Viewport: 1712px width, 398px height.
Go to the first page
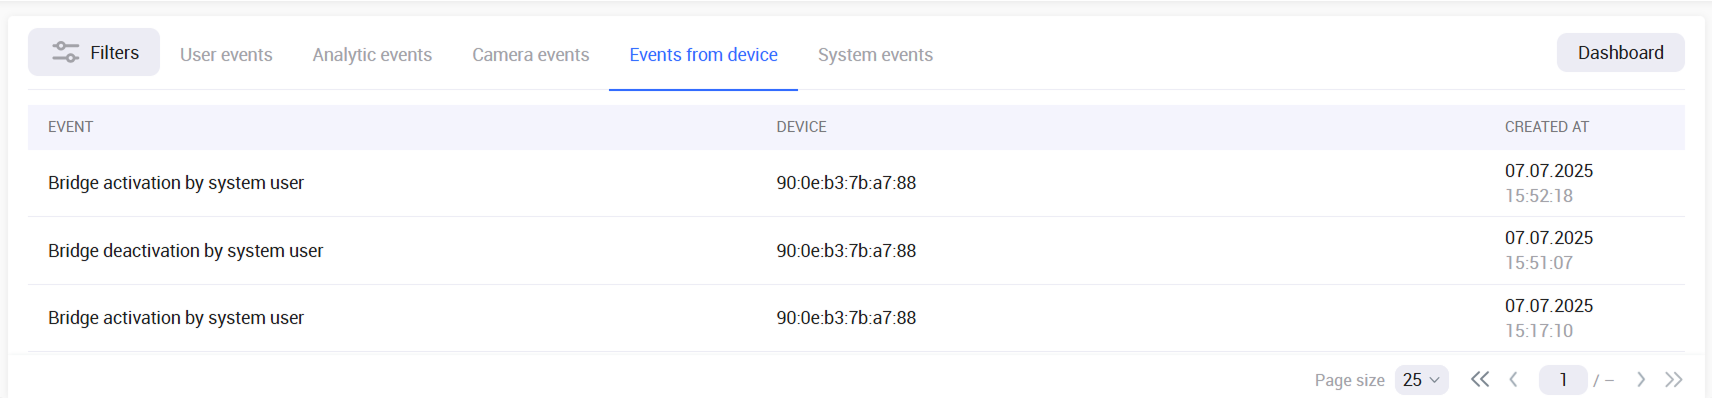1480,379
